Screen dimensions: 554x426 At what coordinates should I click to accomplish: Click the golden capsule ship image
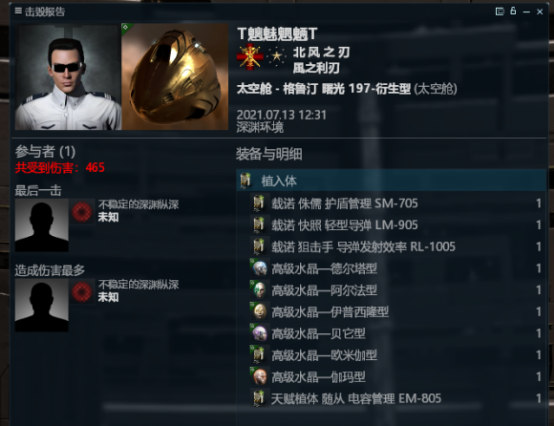[x=175, y=77]
